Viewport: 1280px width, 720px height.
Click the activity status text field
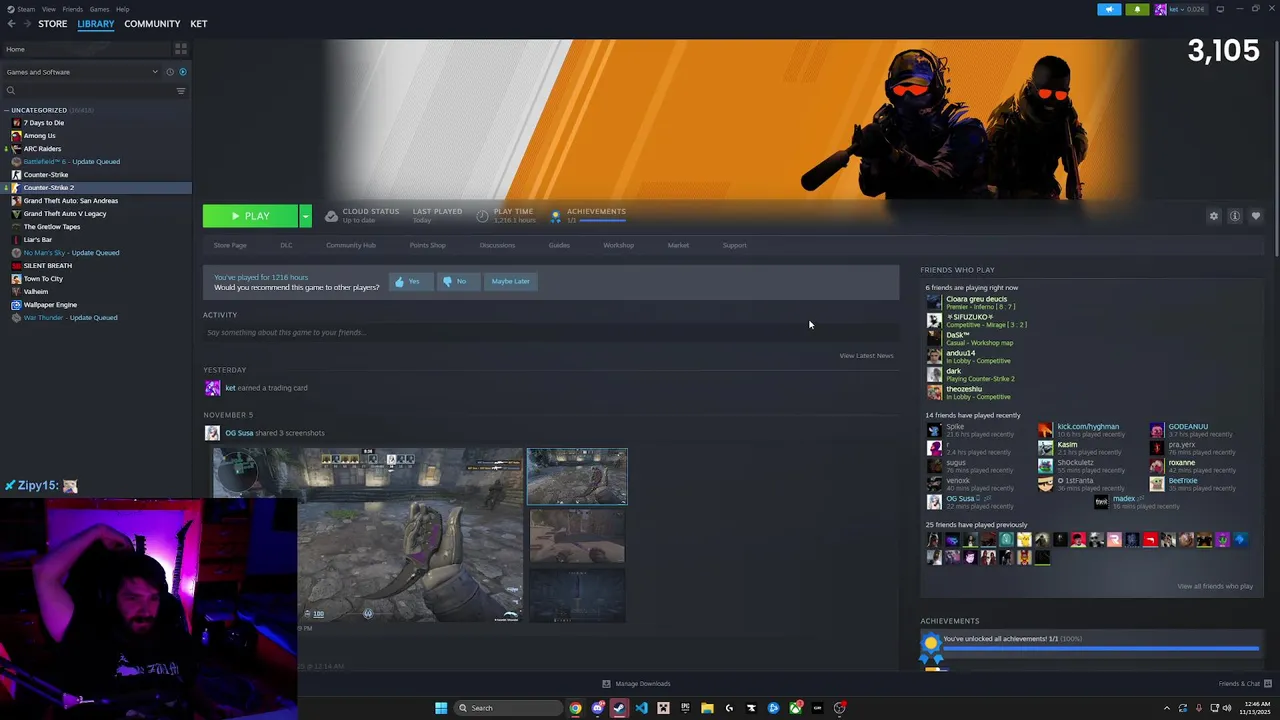550,332
